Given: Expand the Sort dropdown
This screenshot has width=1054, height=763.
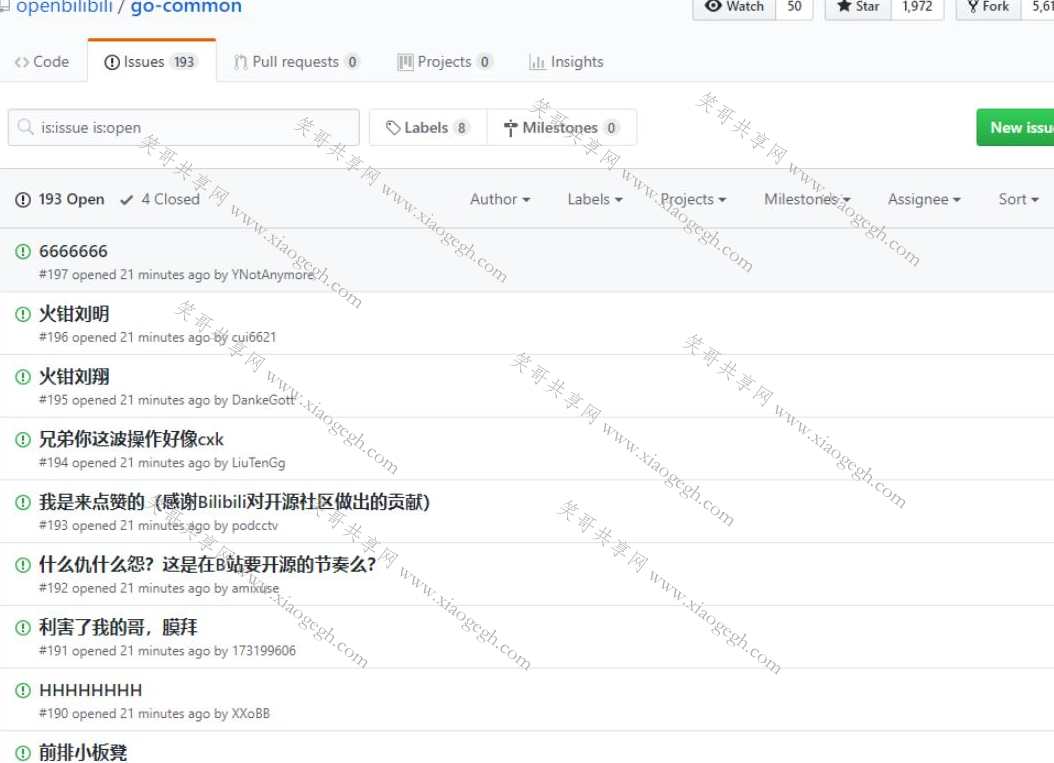Looking at the screenshot, I should click(x=1018, y=200).
